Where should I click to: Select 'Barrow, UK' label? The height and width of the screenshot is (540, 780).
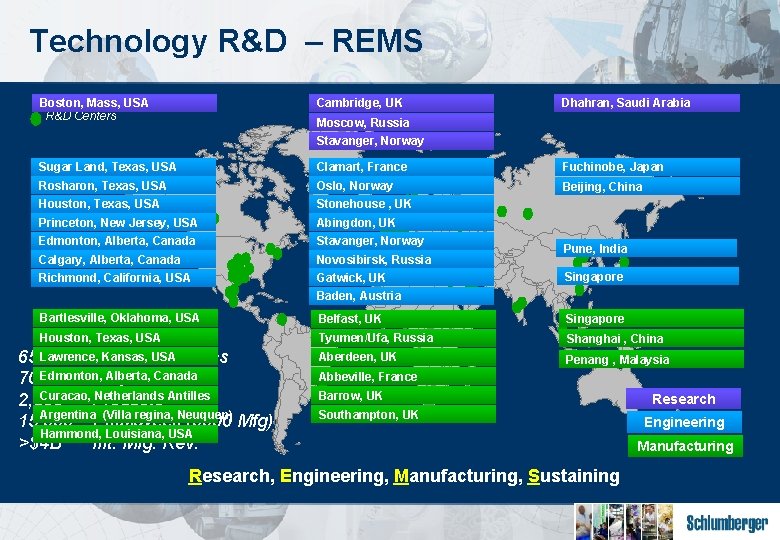coord(403,396)
